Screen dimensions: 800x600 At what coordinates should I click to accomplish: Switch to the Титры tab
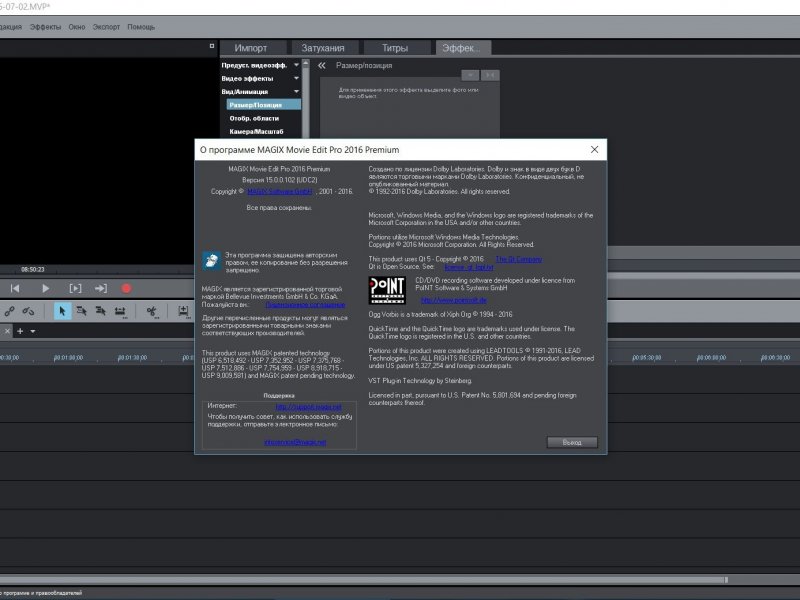pyautogui.click(x=395, y=48)
